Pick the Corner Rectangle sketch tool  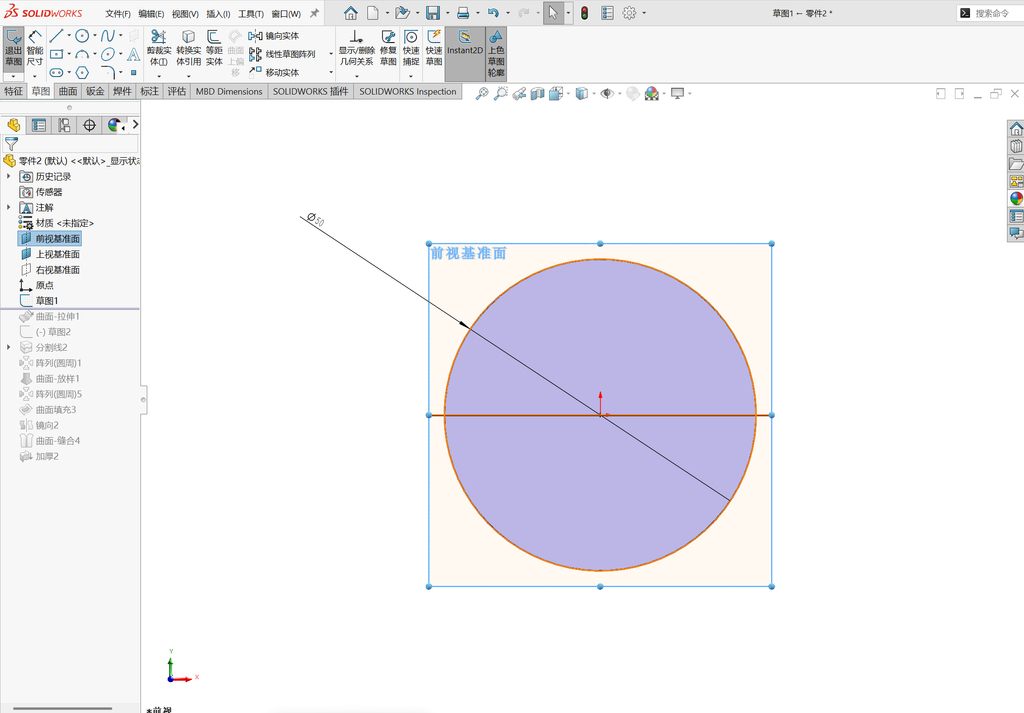[x=57, y=54]
